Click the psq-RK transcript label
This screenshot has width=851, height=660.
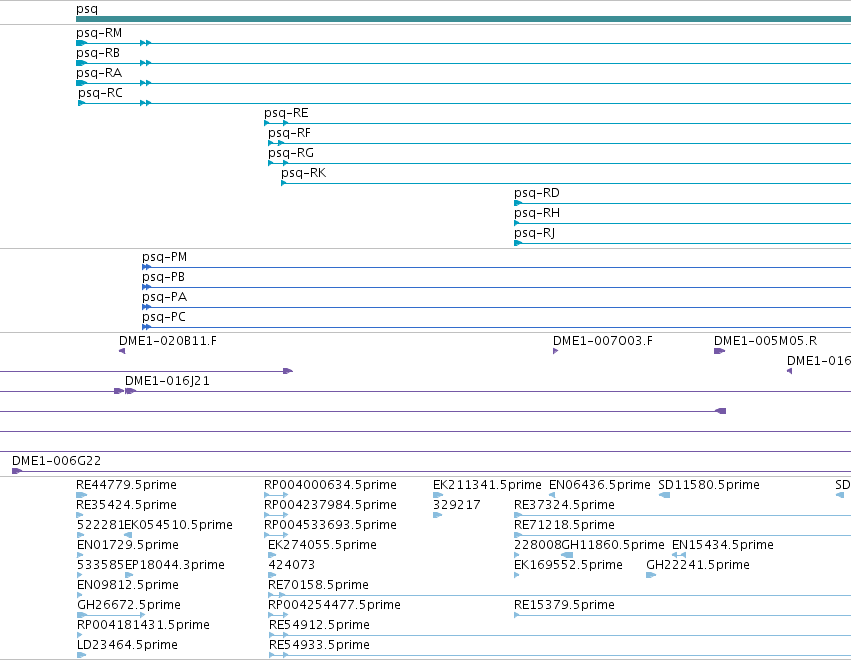click(x=303, y=173)
